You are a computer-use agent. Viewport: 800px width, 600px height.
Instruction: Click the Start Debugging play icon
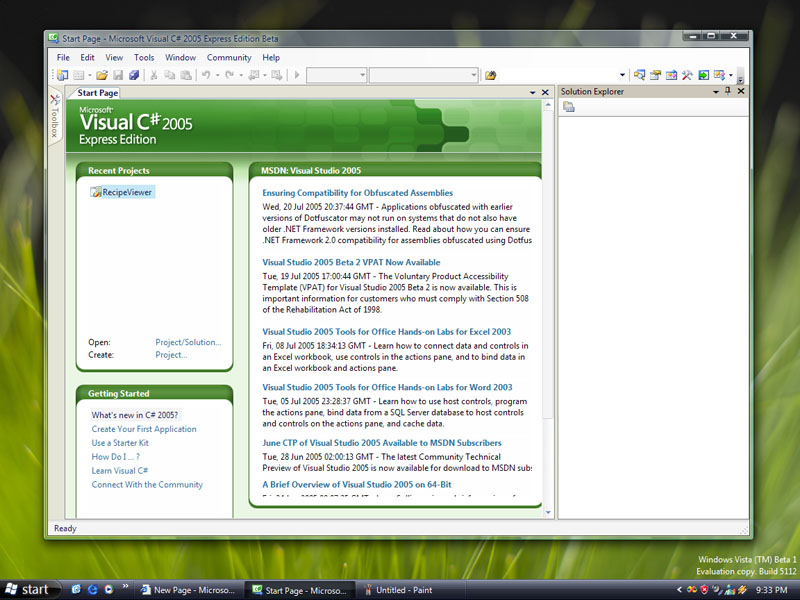coord(297,76)
